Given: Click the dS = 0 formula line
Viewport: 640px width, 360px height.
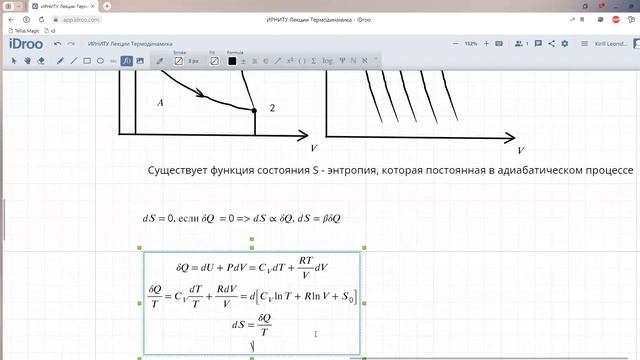Looking at the screenshot, I should (x=242, y=218).
